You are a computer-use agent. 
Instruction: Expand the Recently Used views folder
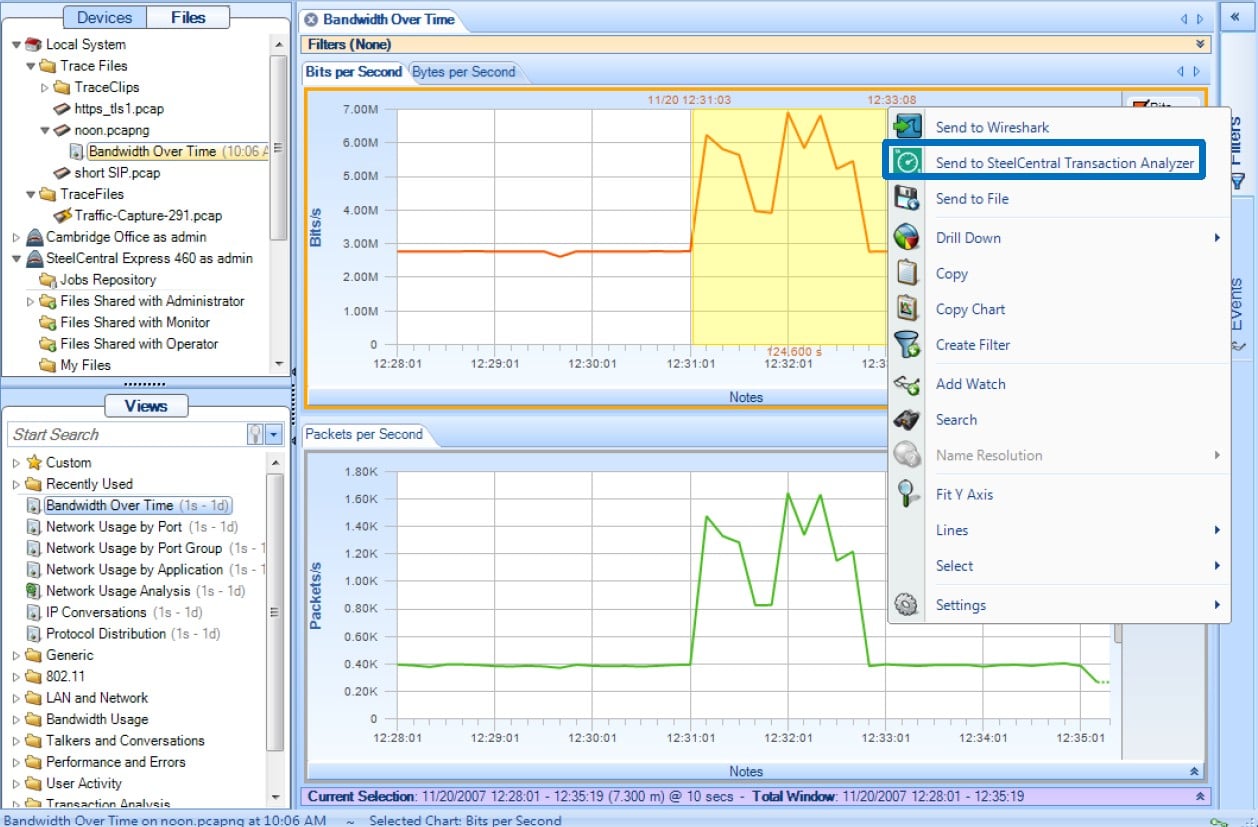coord(17,484)
